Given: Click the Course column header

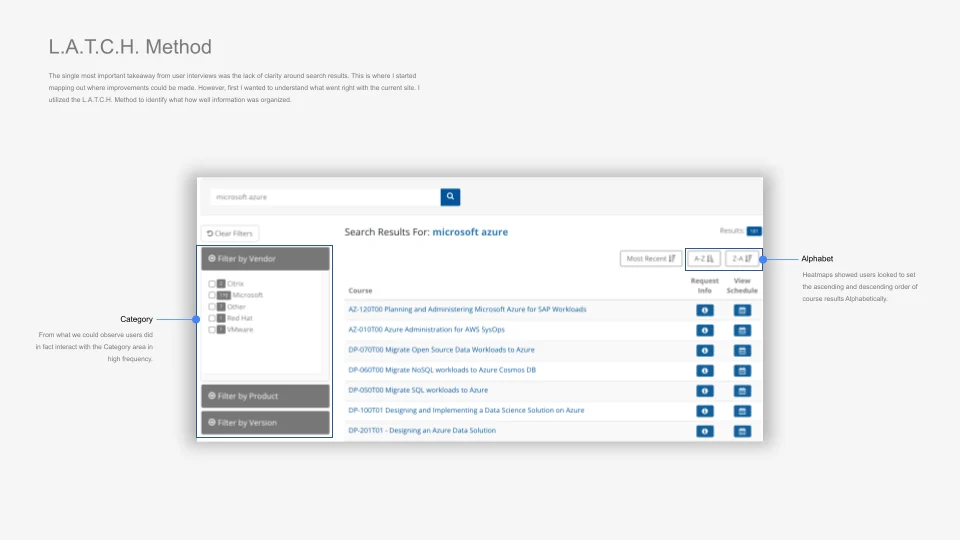Looking at the screenshot, I should [x=360, y=291].
